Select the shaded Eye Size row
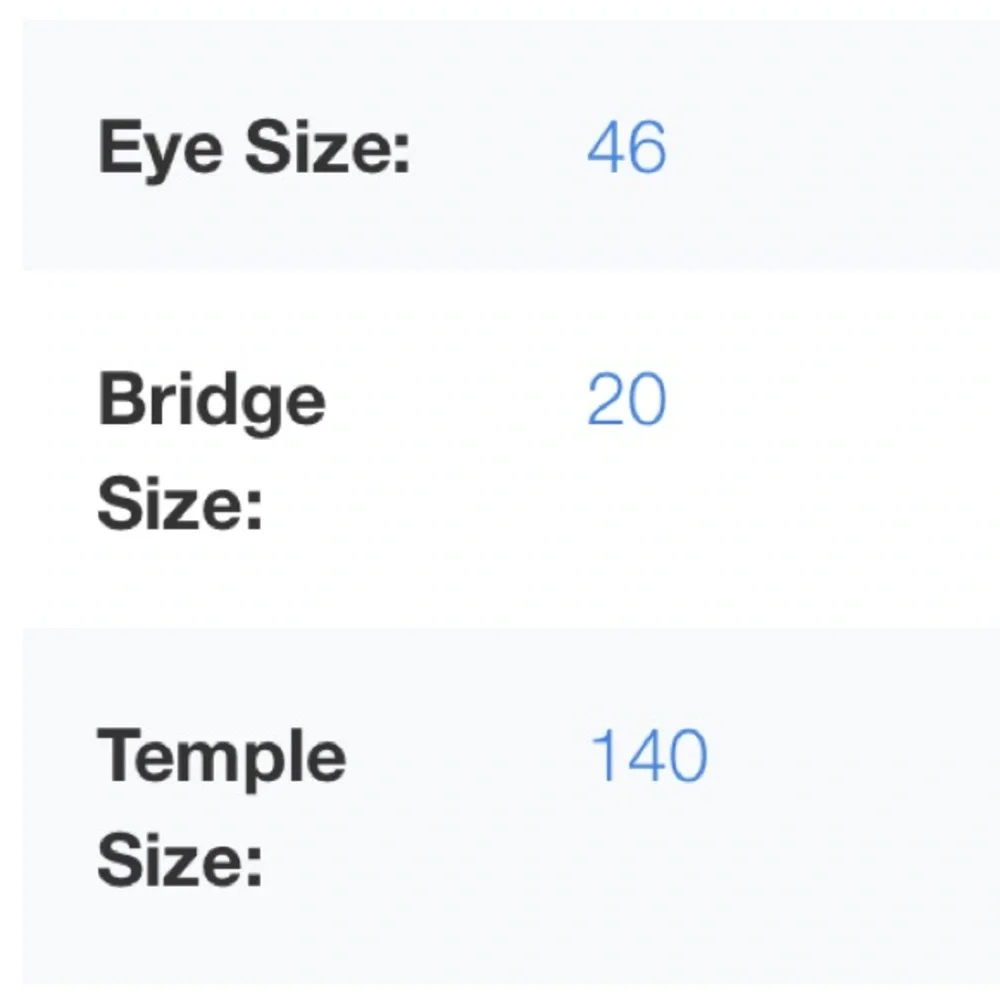This screenshot has width=1000, height=1000. point(511,145)
